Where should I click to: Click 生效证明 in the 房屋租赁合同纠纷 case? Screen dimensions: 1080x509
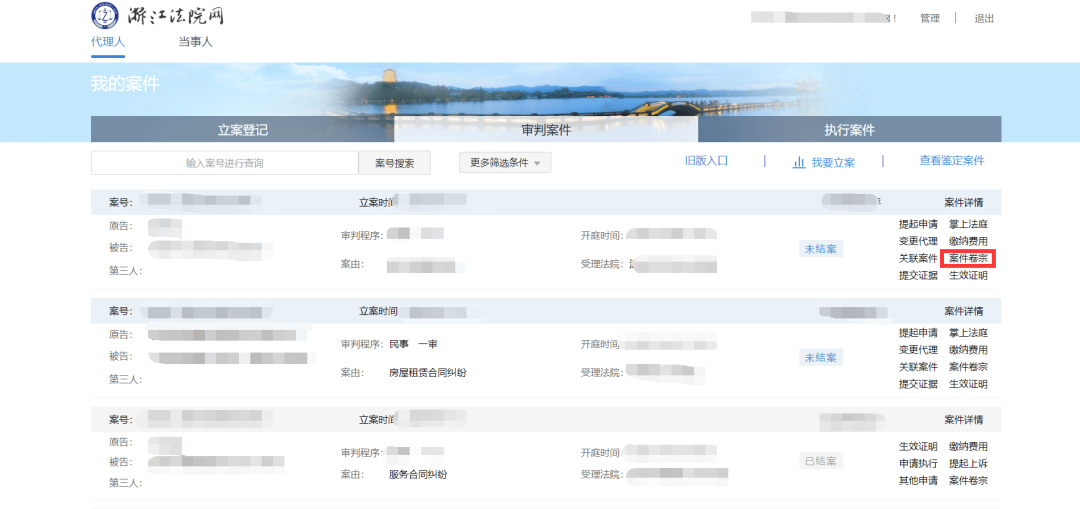tap(968, 384)
